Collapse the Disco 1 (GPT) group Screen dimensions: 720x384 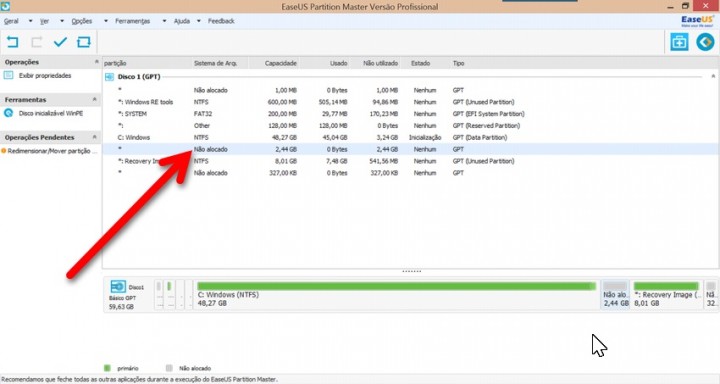click(x=713, y=76)
